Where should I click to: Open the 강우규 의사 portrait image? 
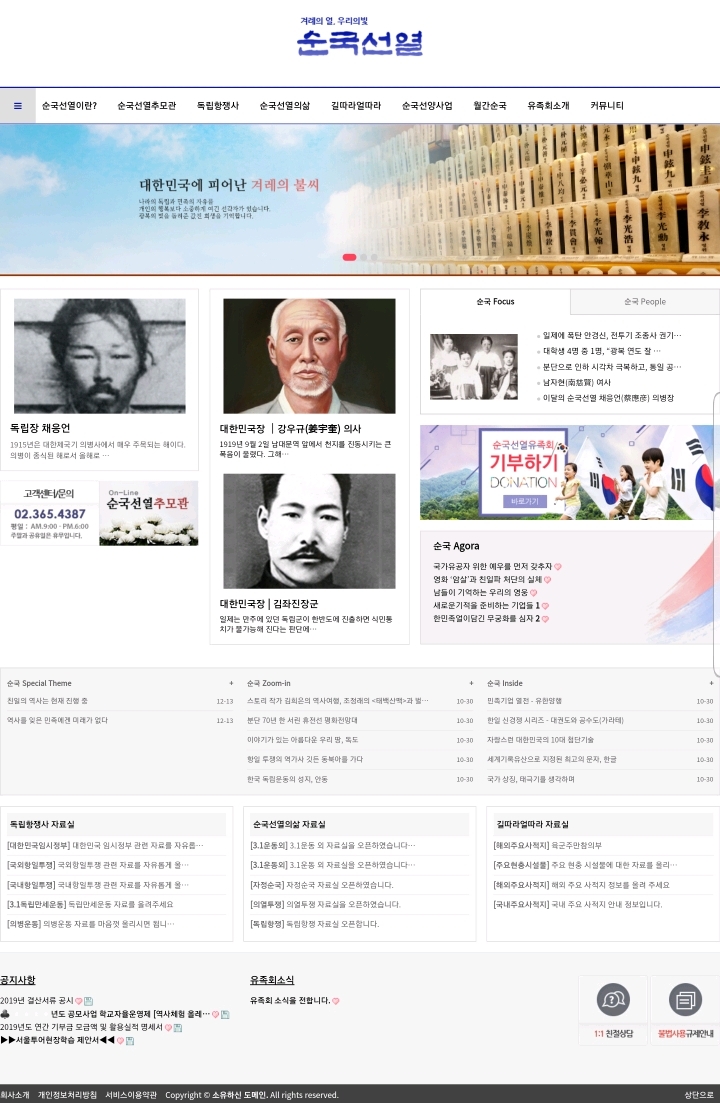[x=309, y=356]
